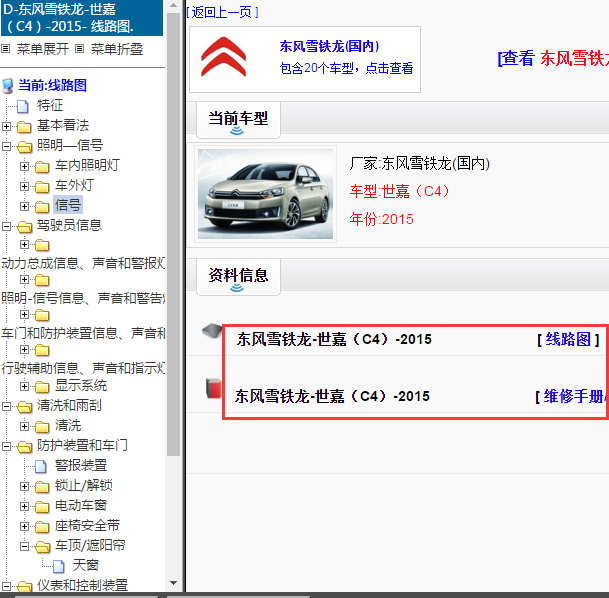This screenshot has width=609, height=598.
Task: Open the 东风雪铁龙(国内) brand link
Action: pyautogui.click(x=329, y=46)
